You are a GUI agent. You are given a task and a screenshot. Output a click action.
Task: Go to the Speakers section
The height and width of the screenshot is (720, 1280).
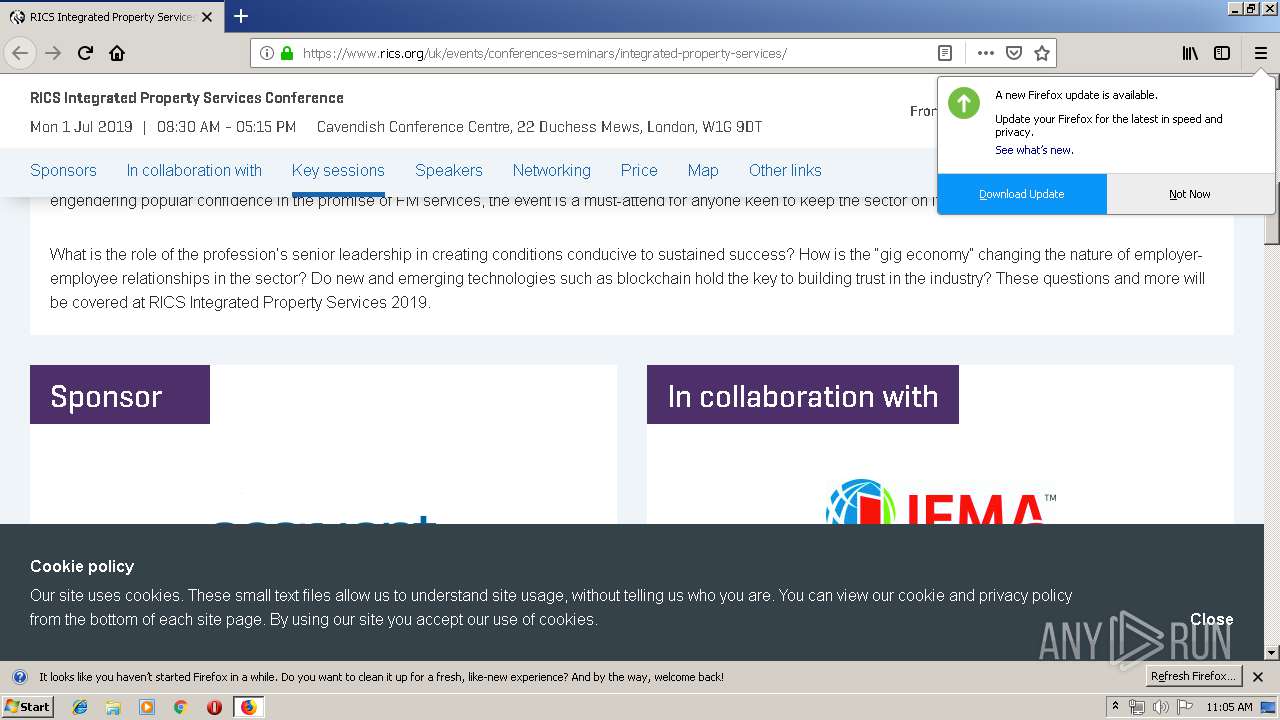[449, 170]
